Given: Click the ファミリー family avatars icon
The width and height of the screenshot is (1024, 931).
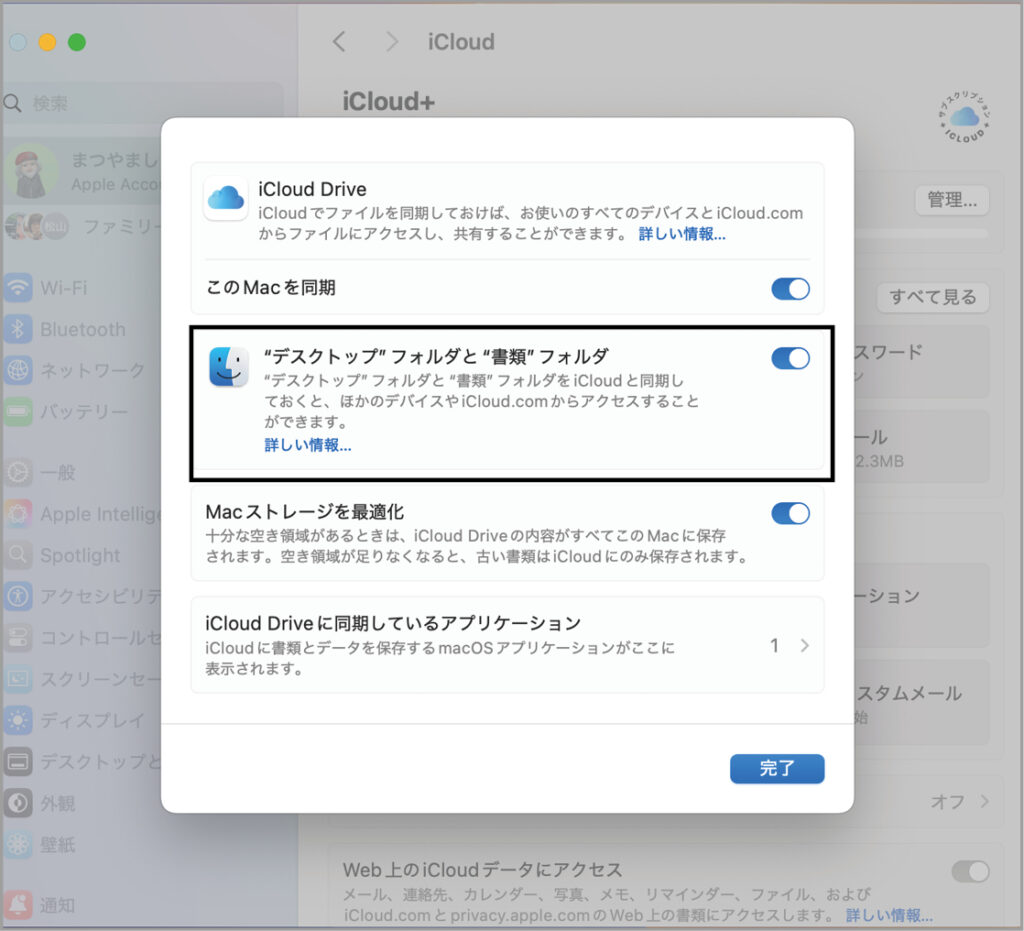Looking at the screenshot, I should pos(37,227).
